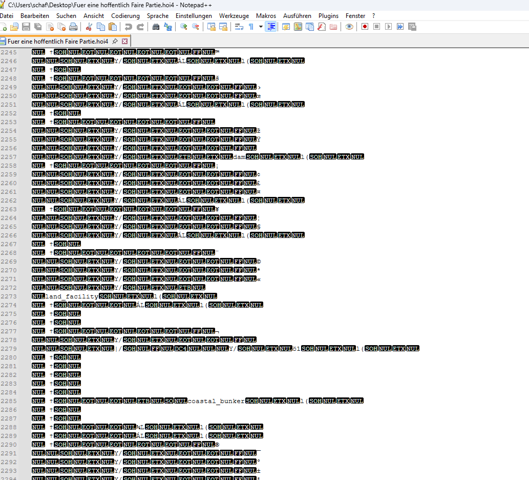Close the hoi4 file tab with red X

click(124, 41)
